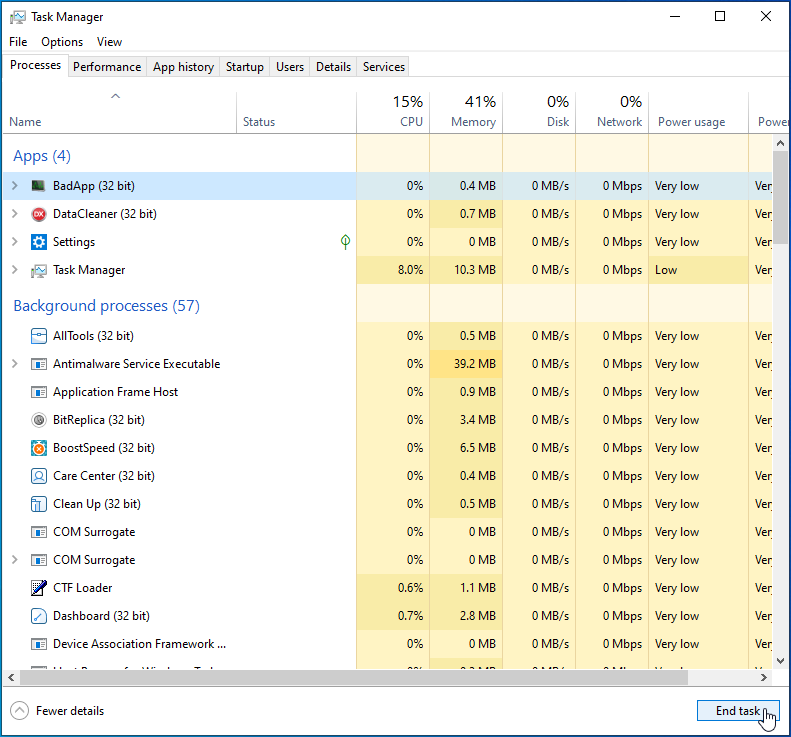Expand the Antimalware Service Executable entry
The width and height of the screenshot is (791, 737).
14,364
